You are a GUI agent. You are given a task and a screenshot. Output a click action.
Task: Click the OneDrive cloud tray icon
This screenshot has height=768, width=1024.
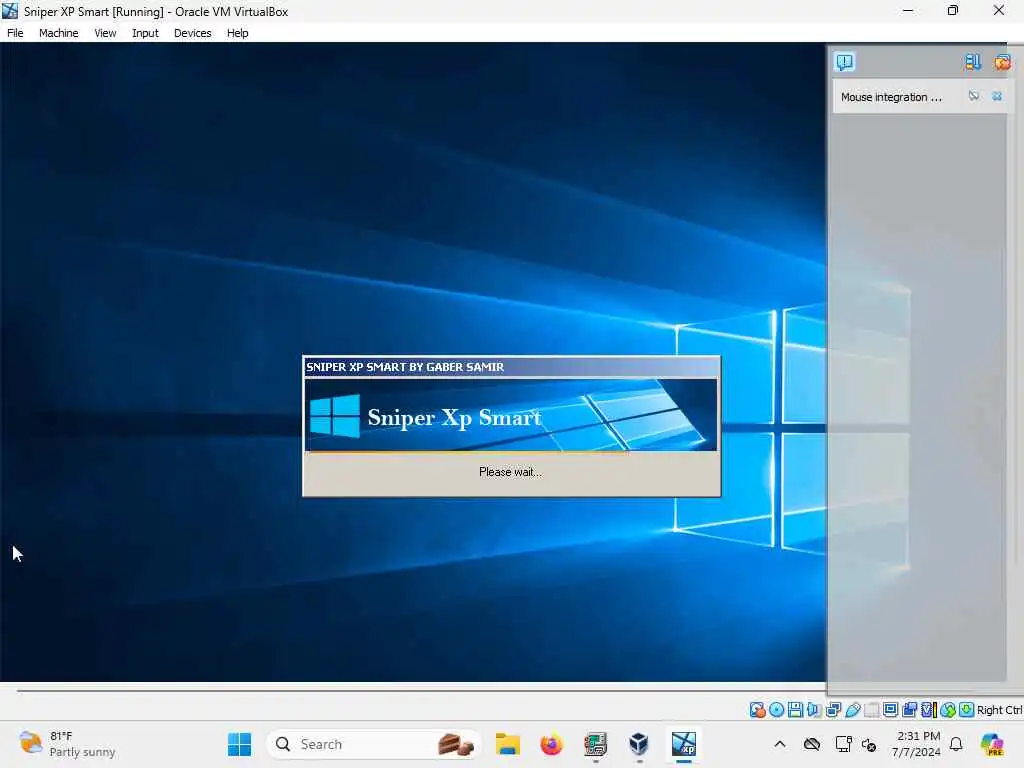click(x=812, y=744)
